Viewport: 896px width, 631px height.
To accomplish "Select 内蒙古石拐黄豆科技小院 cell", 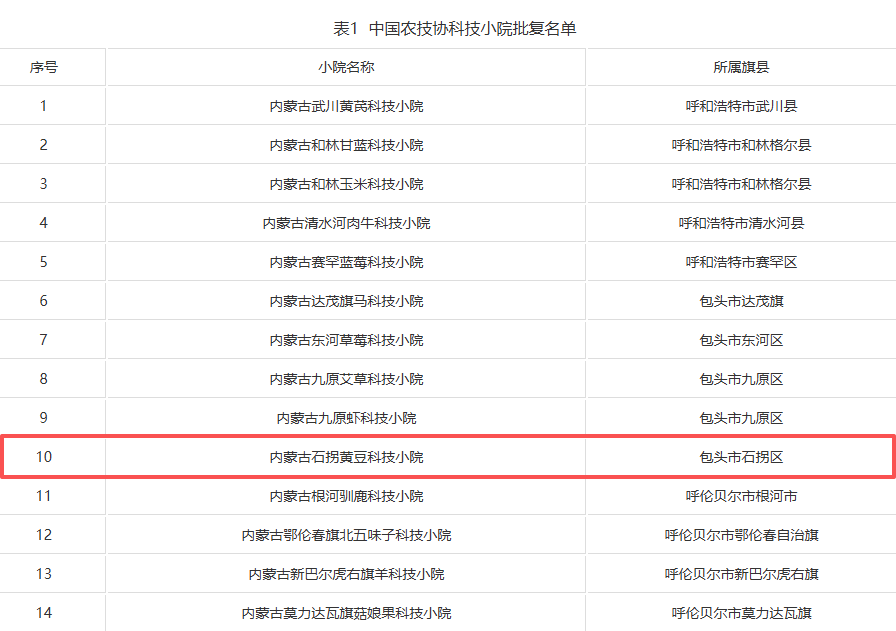I will tap(346, 457).
